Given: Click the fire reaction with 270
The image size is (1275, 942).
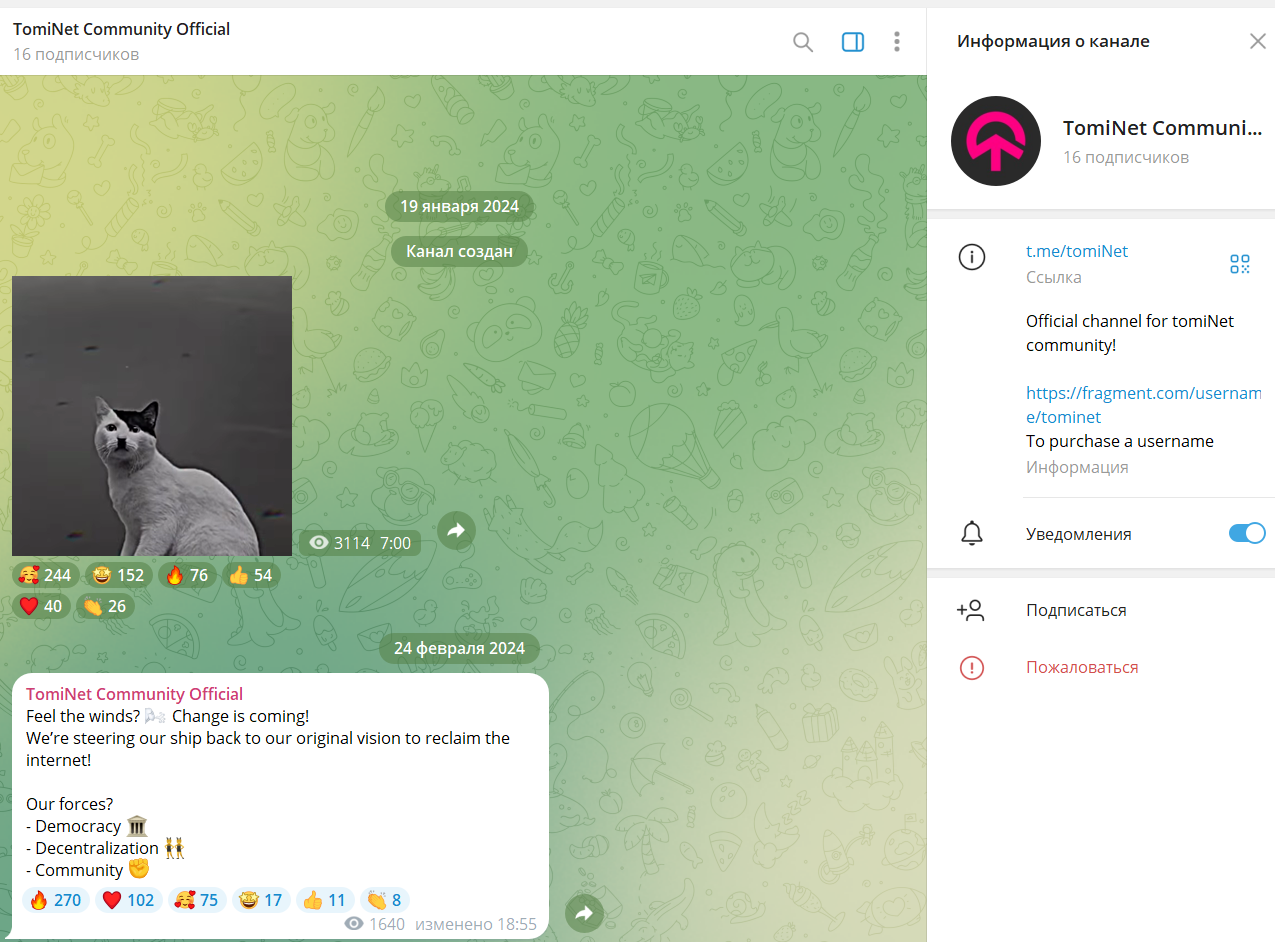Looking at the screenshot, I should (56, 900).
